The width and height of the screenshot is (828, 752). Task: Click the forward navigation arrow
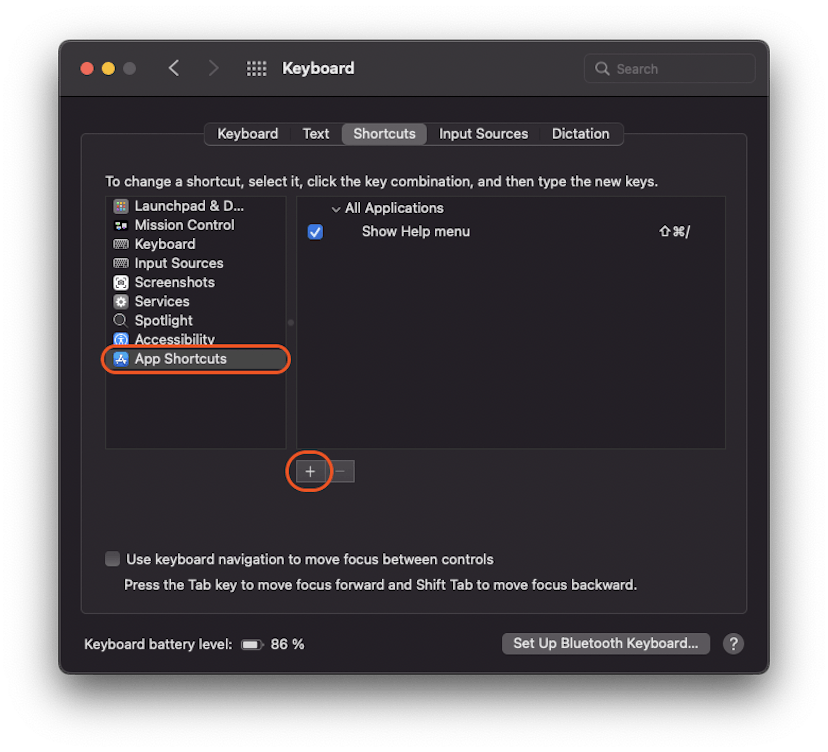213,68
